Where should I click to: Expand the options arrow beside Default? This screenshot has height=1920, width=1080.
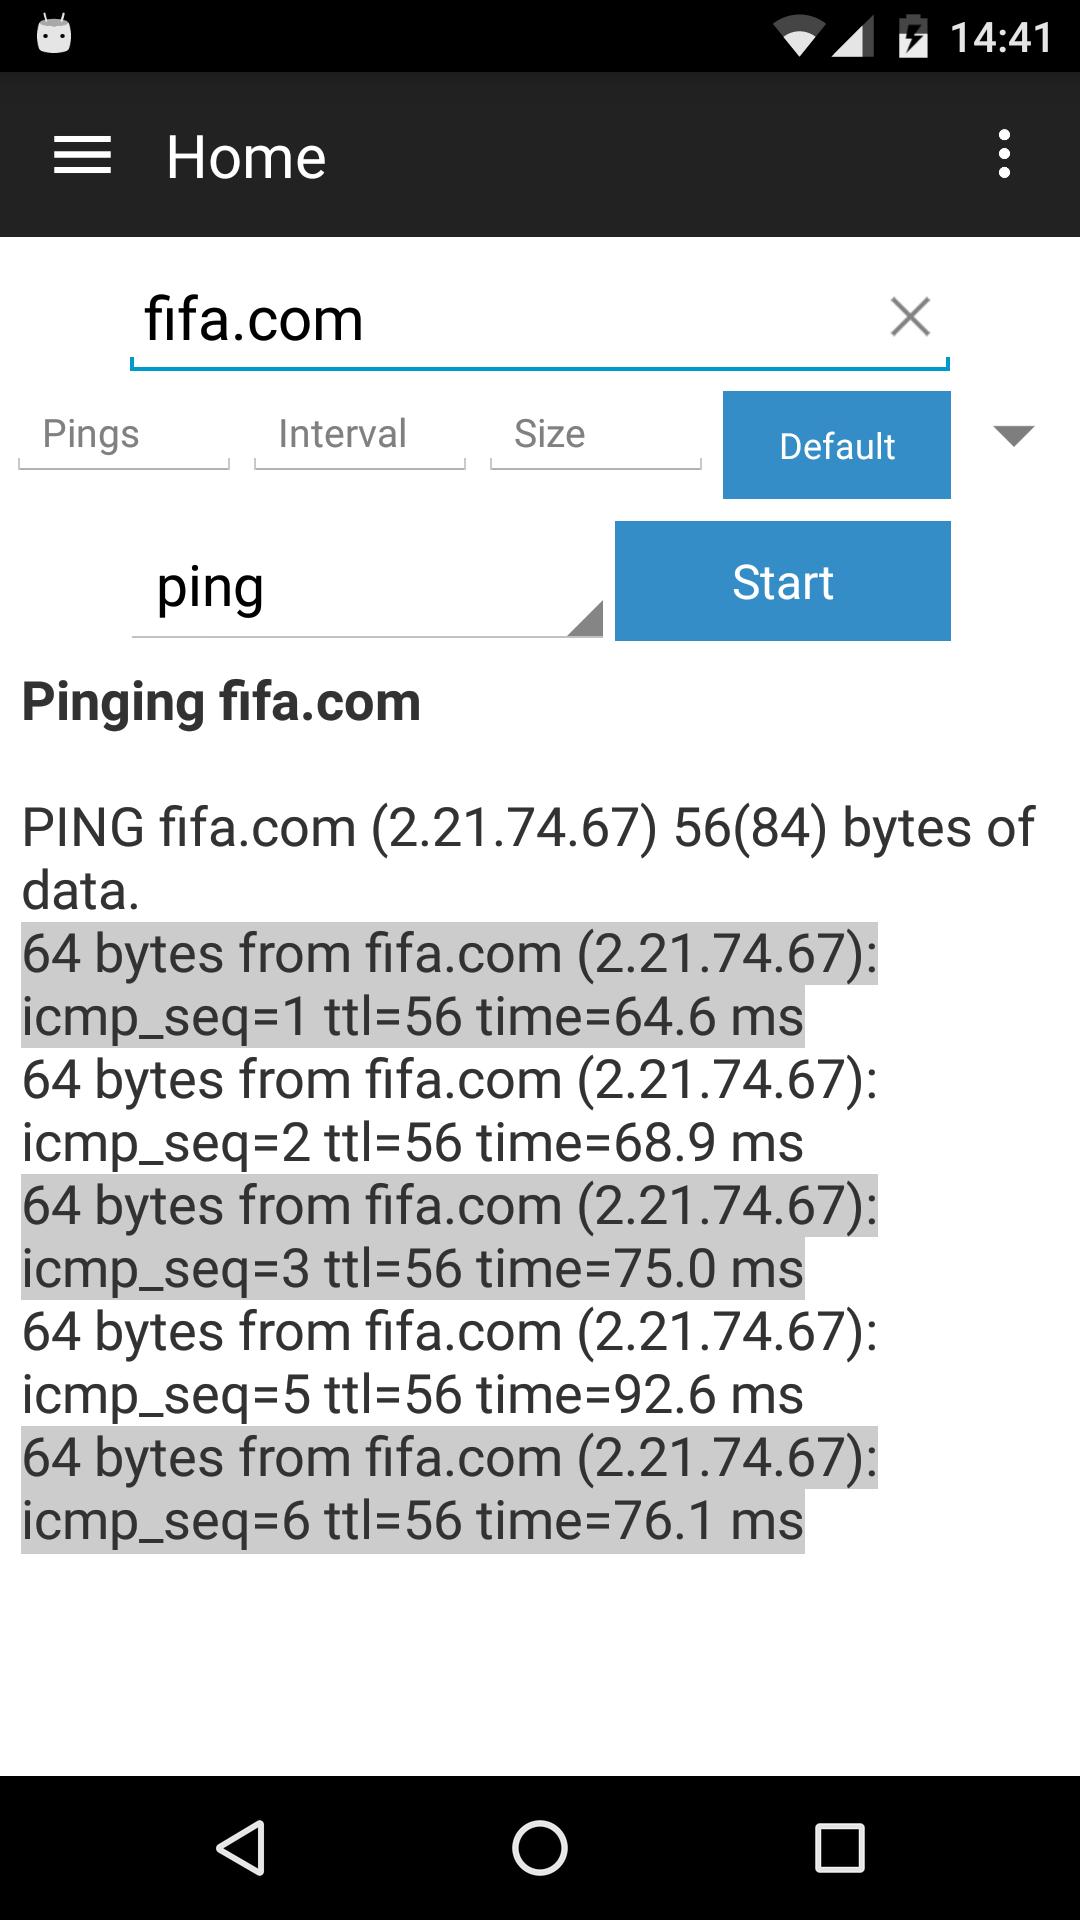click(1014, 435)
